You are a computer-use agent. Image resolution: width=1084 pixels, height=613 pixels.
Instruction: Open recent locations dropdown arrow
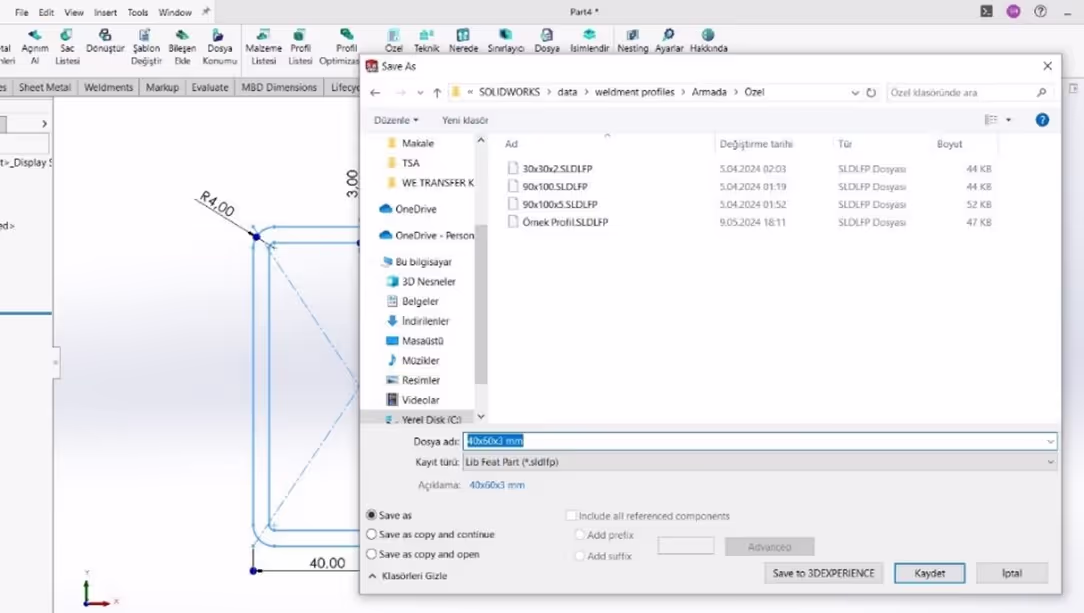[x=420, y=93]
